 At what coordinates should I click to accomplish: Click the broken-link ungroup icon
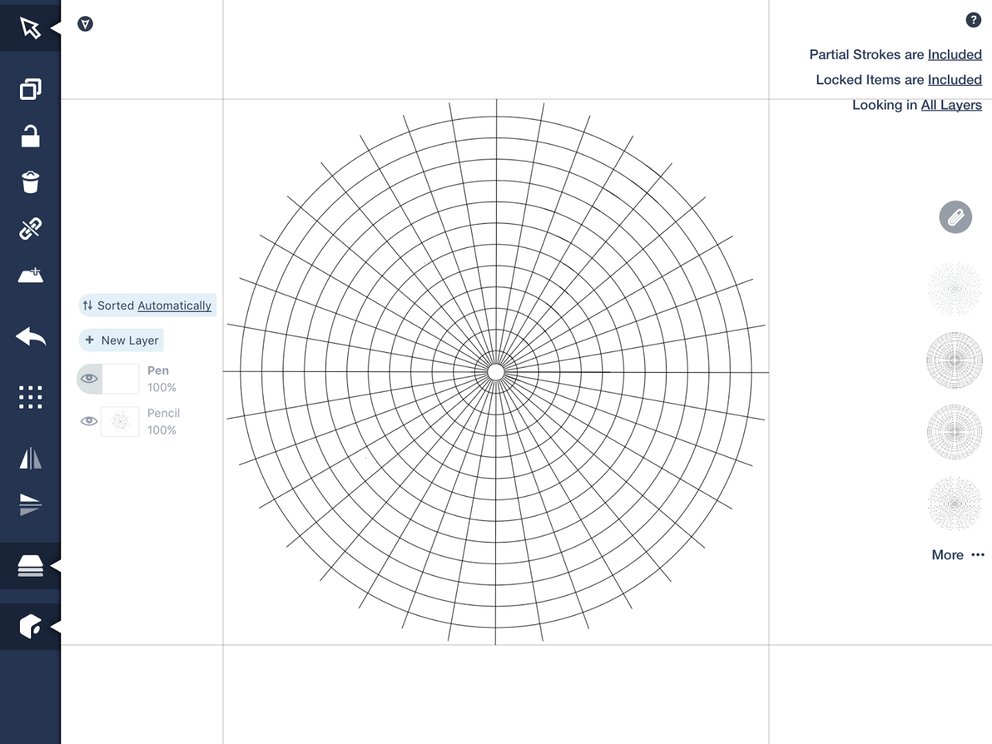(x=30, y=228)
